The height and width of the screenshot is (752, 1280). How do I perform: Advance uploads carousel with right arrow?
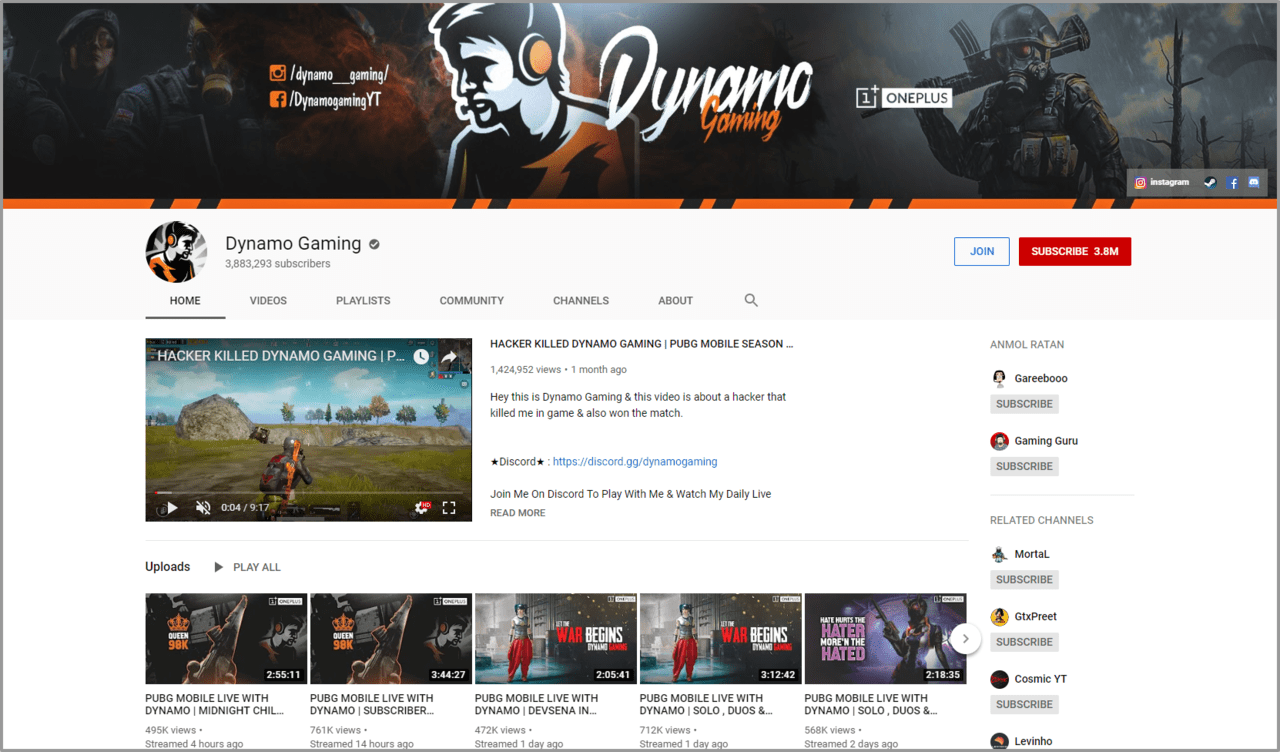pyautogui.click(x=965, y=639)
